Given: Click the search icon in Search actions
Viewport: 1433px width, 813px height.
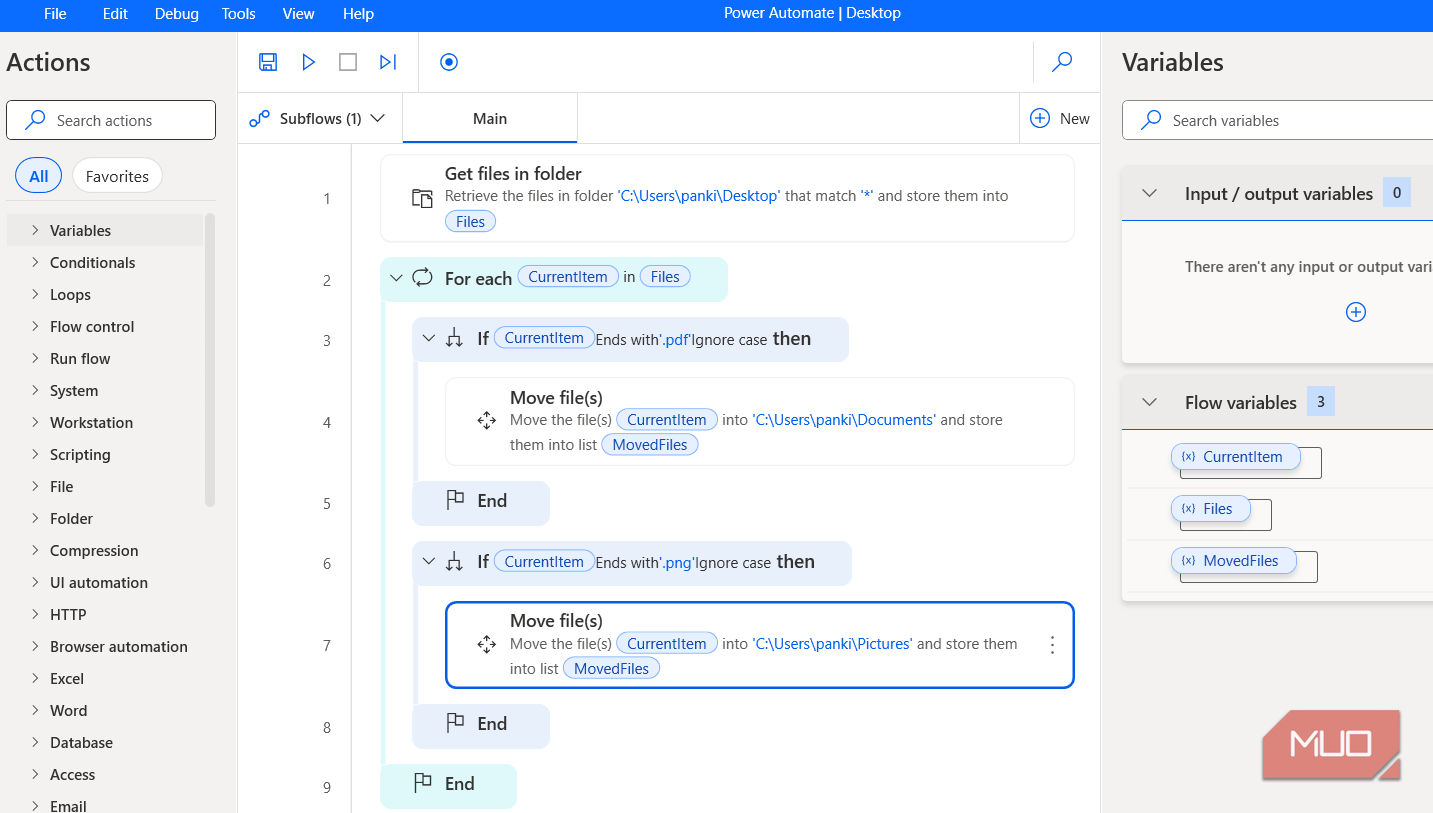Looking at the screenshot, I should 35,120.
